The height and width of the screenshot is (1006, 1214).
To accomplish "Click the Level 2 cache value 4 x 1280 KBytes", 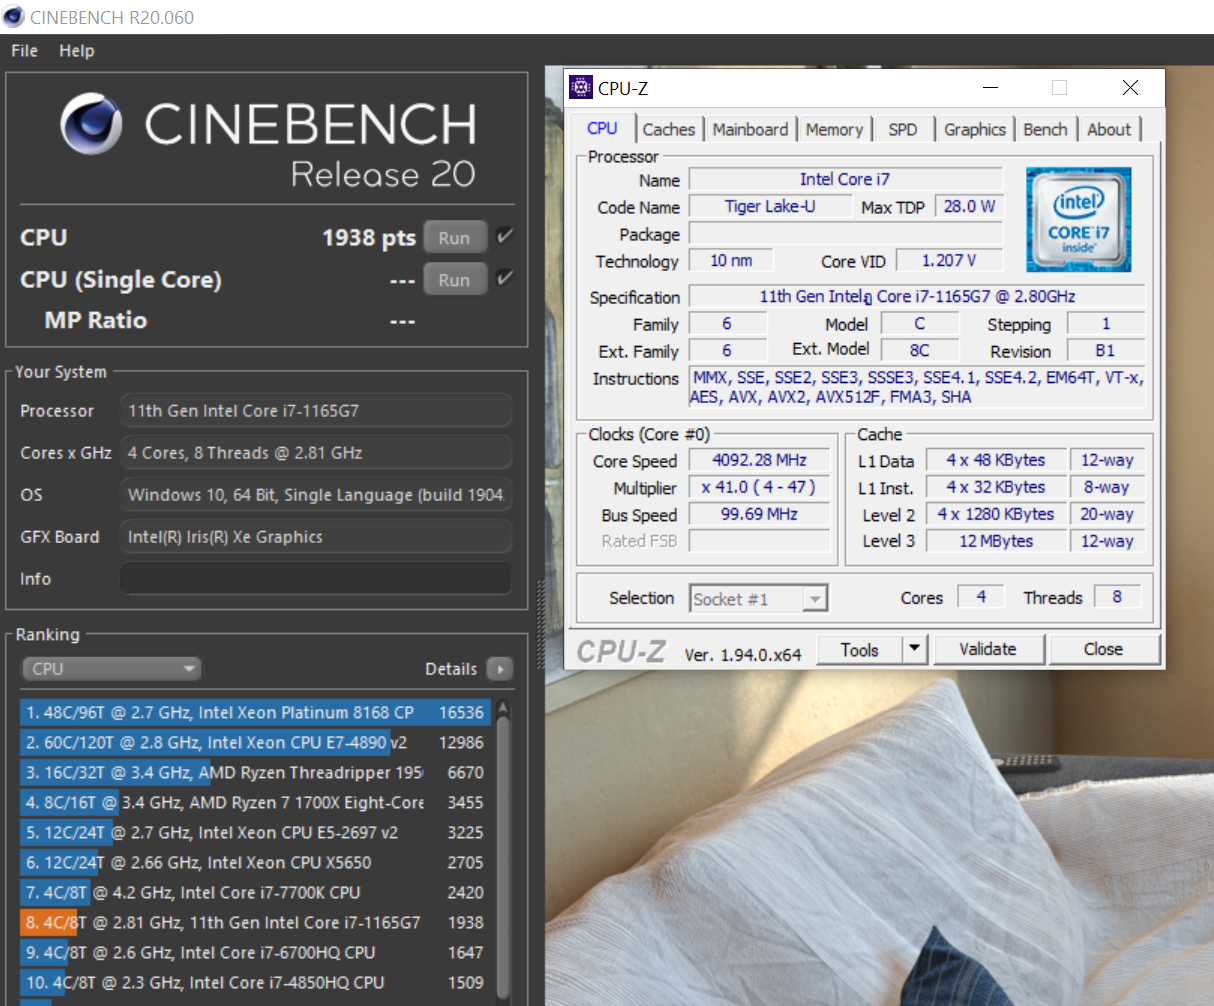I will click(x=996, y=514).
